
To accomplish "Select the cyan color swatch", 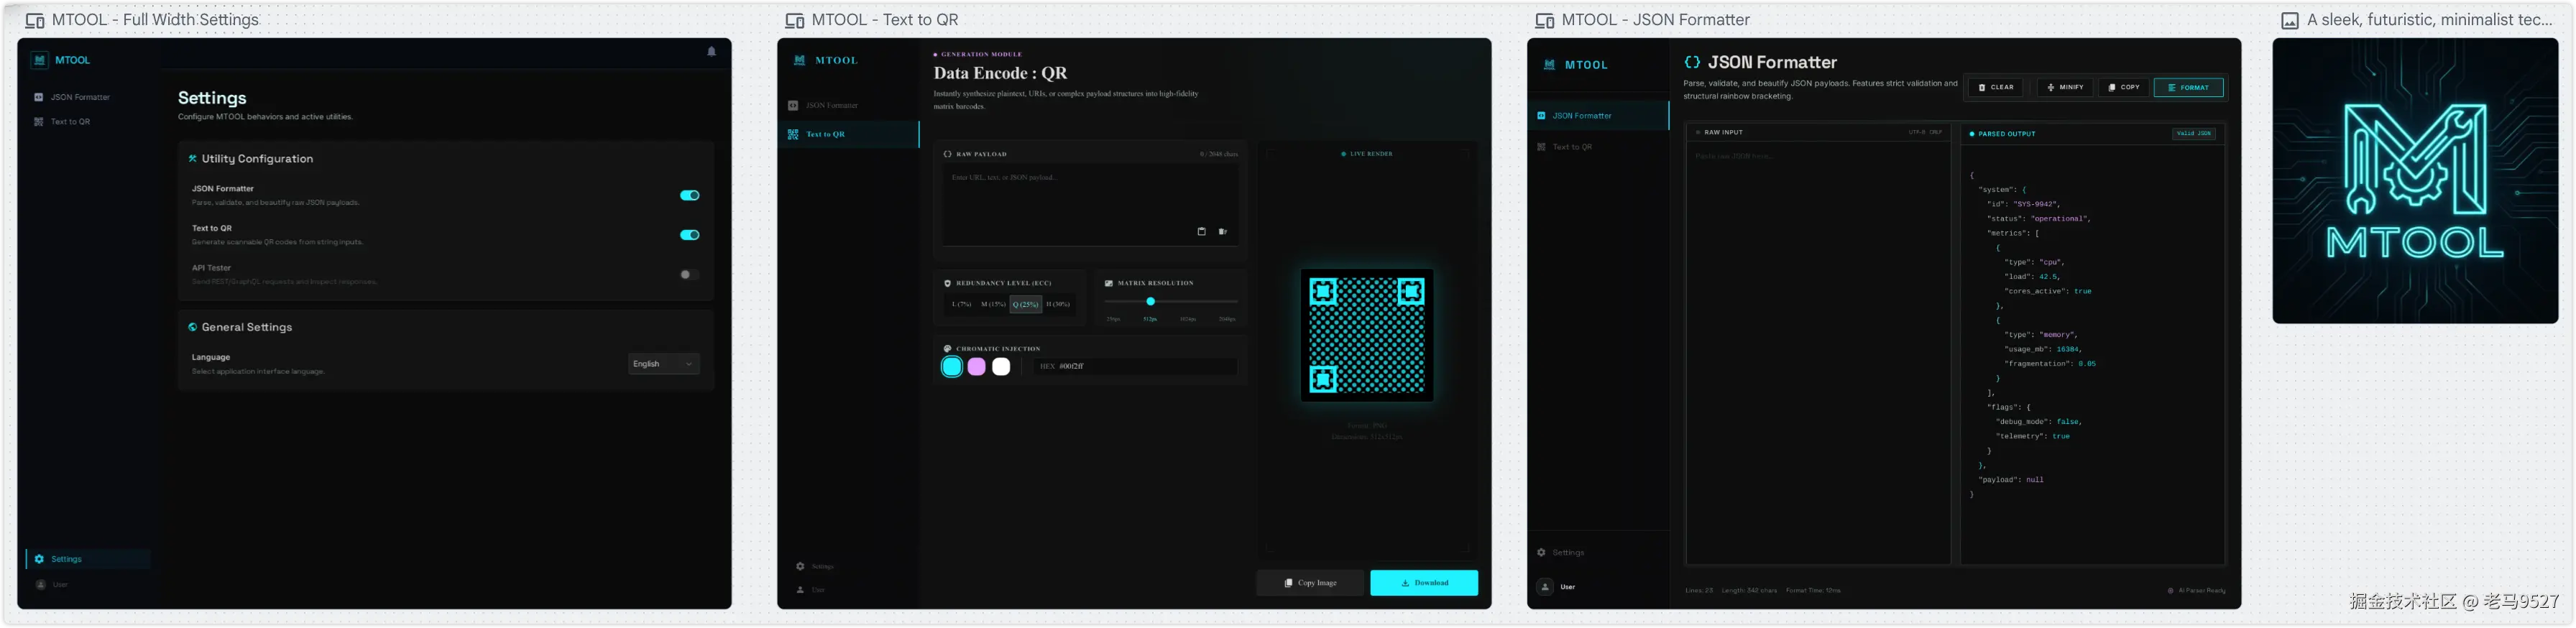I will [x=952, y=367].
